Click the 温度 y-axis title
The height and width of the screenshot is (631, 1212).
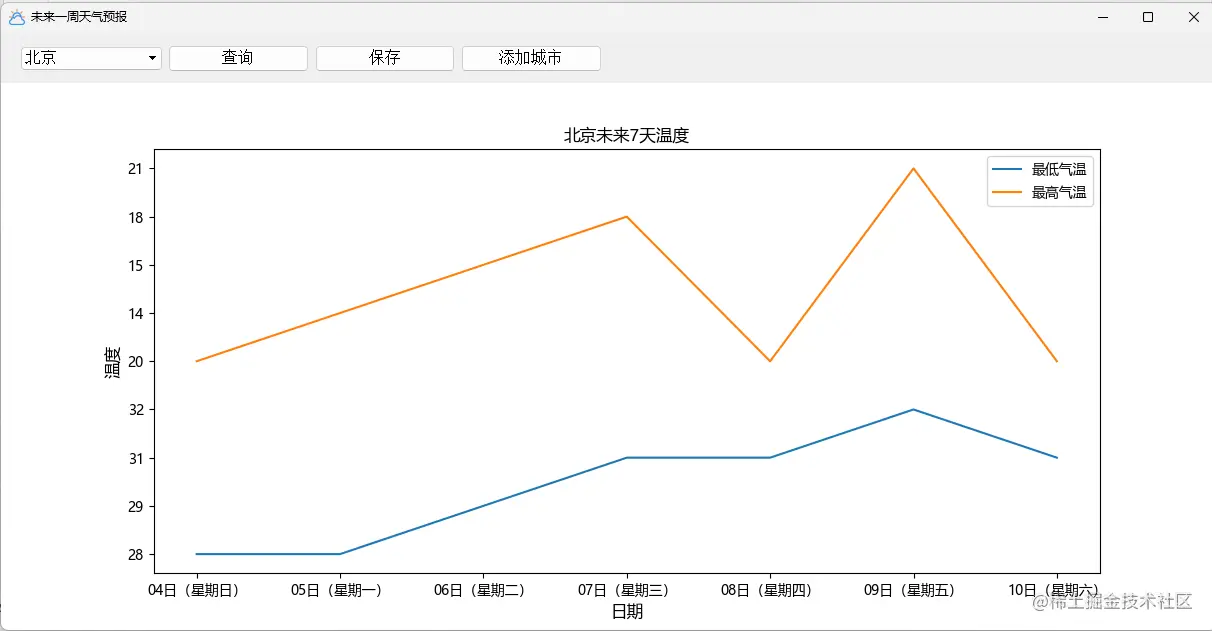pyautogui.click(x=113, y=362)
